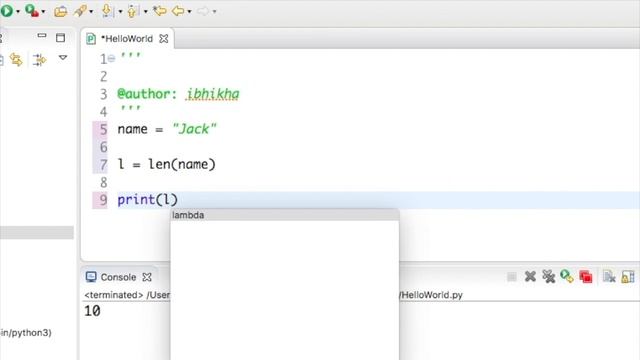Toggle Link with Editor in explorer

click(x=16, y=60)
